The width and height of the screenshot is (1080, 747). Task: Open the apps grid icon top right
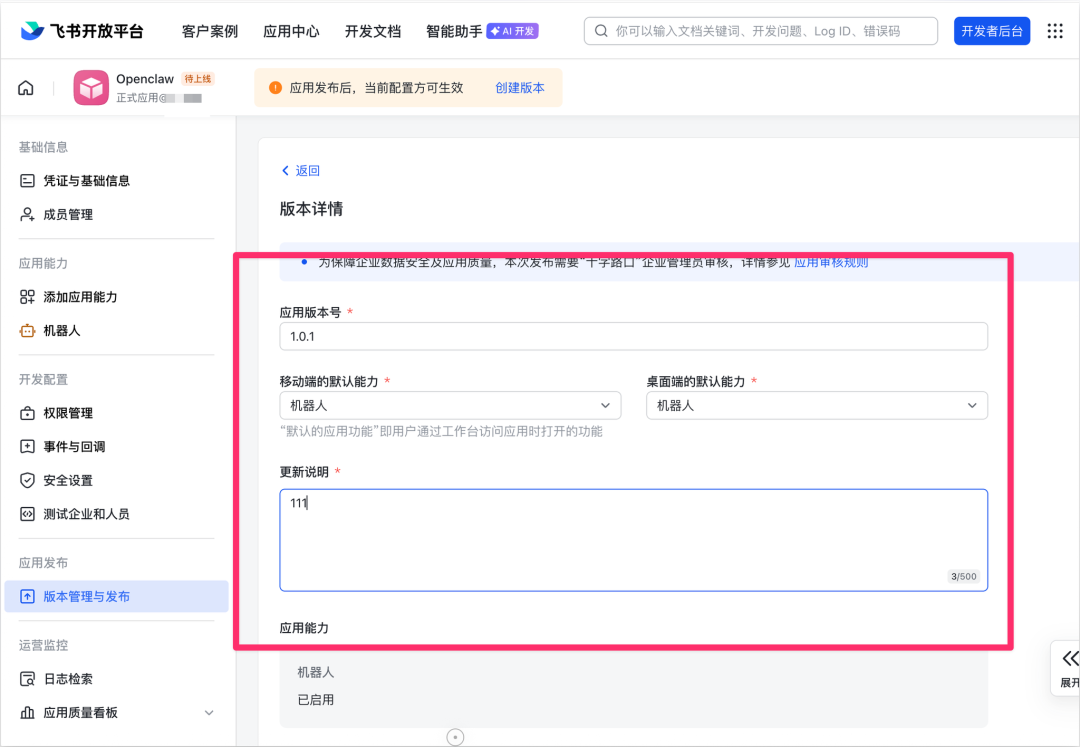pyautogui.click(x=1055, y=31)
